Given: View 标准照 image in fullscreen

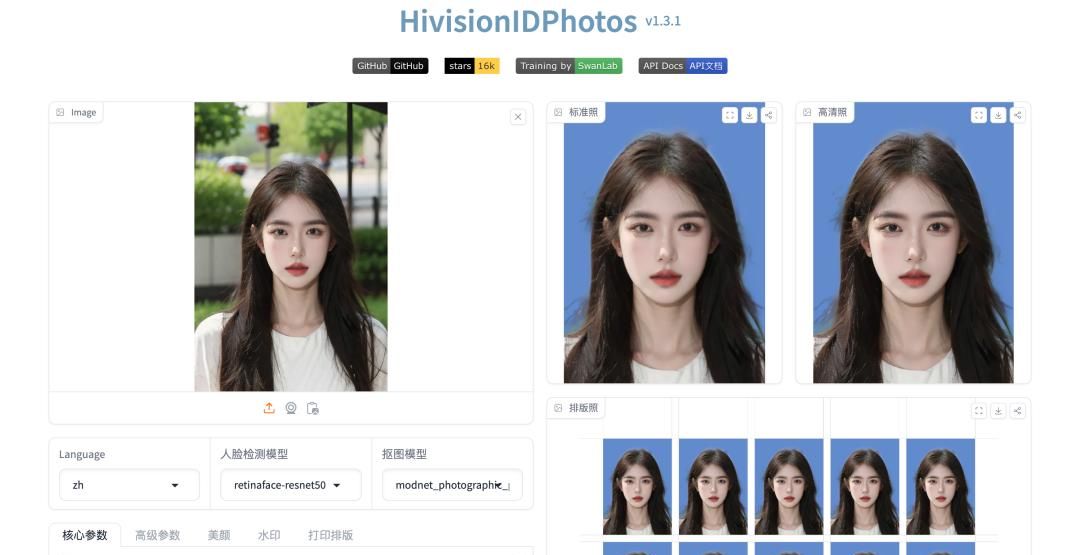Looking at the screenshot, I should click(x=729, y=116).
